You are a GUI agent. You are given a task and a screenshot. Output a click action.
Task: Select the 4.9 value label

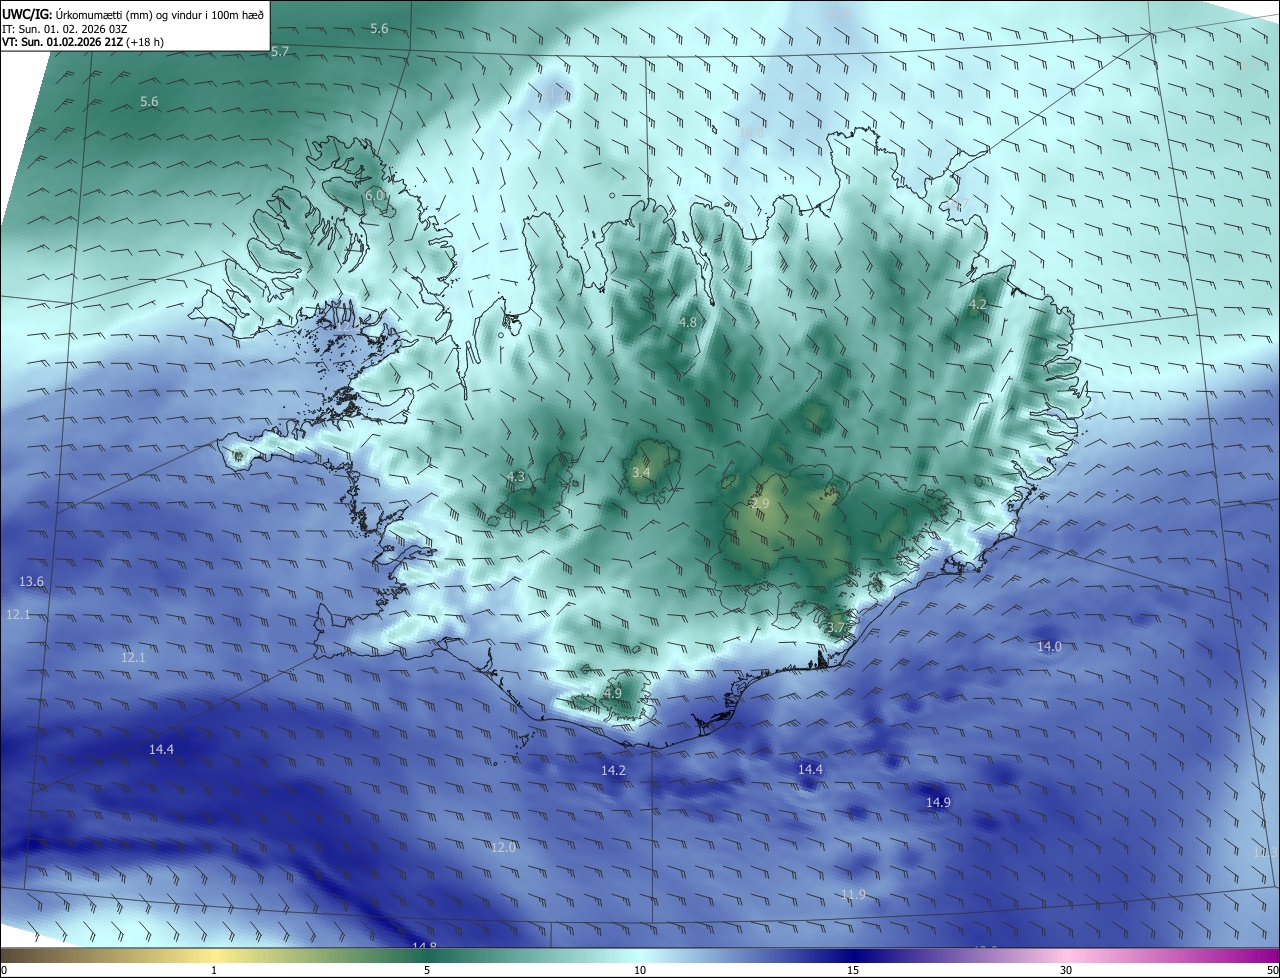[613, 693]
